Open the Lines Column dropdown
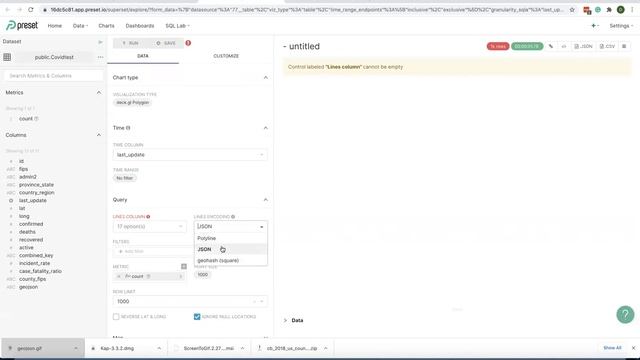The height and width of the screenshot is (360, 640). pyautogui.click(x=149, y=227)
